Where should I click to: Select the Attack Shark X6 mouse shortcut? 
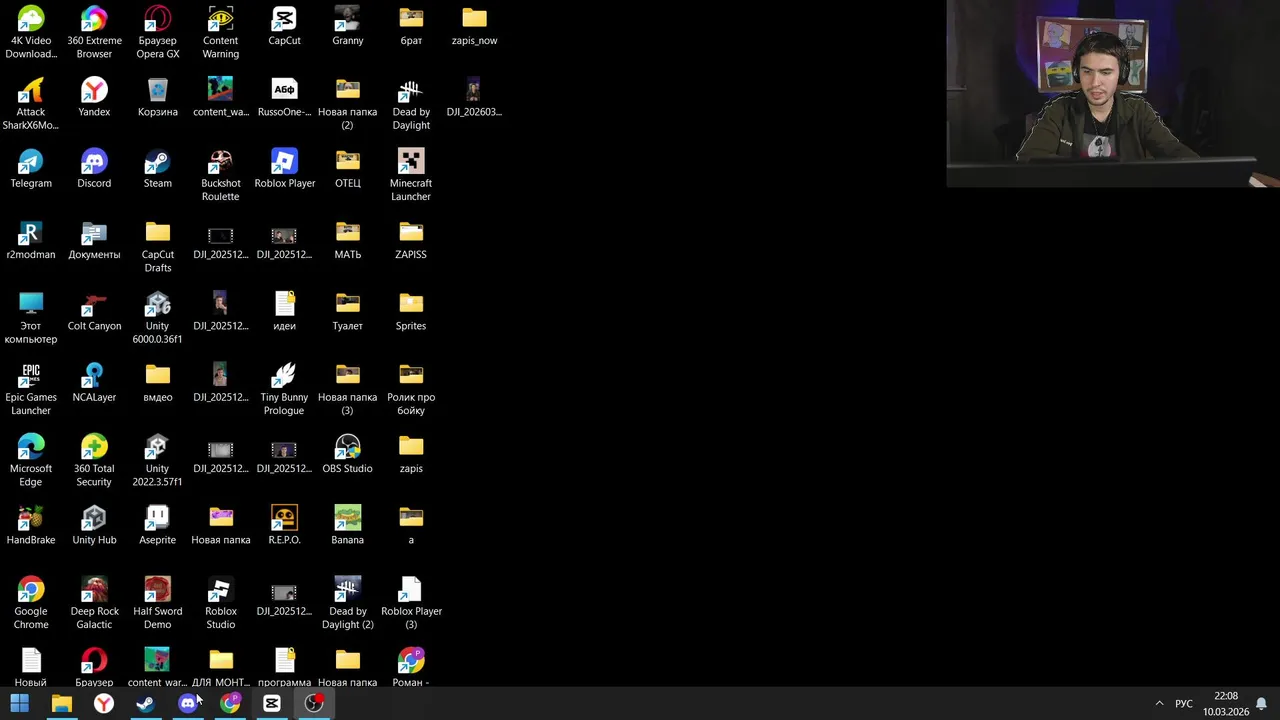coord(31,104)
